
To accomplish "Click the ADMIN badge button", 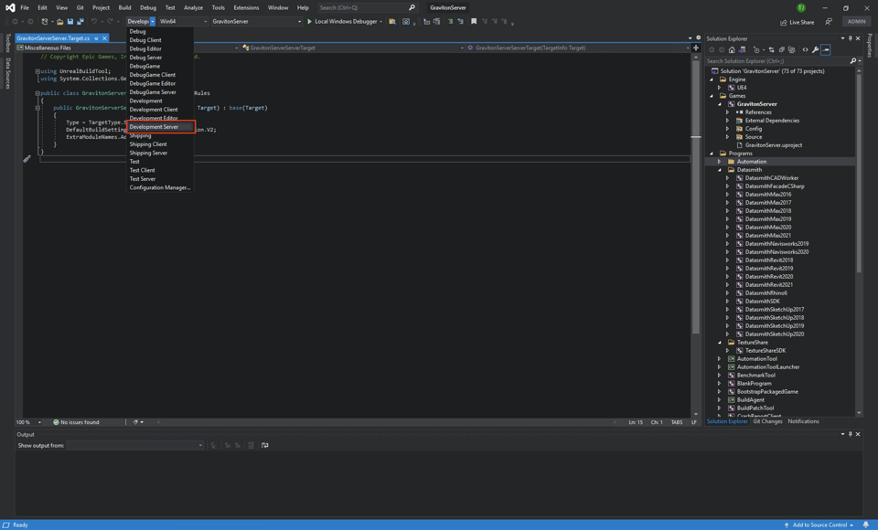I will pyautogui.click(x=857, y=22).
